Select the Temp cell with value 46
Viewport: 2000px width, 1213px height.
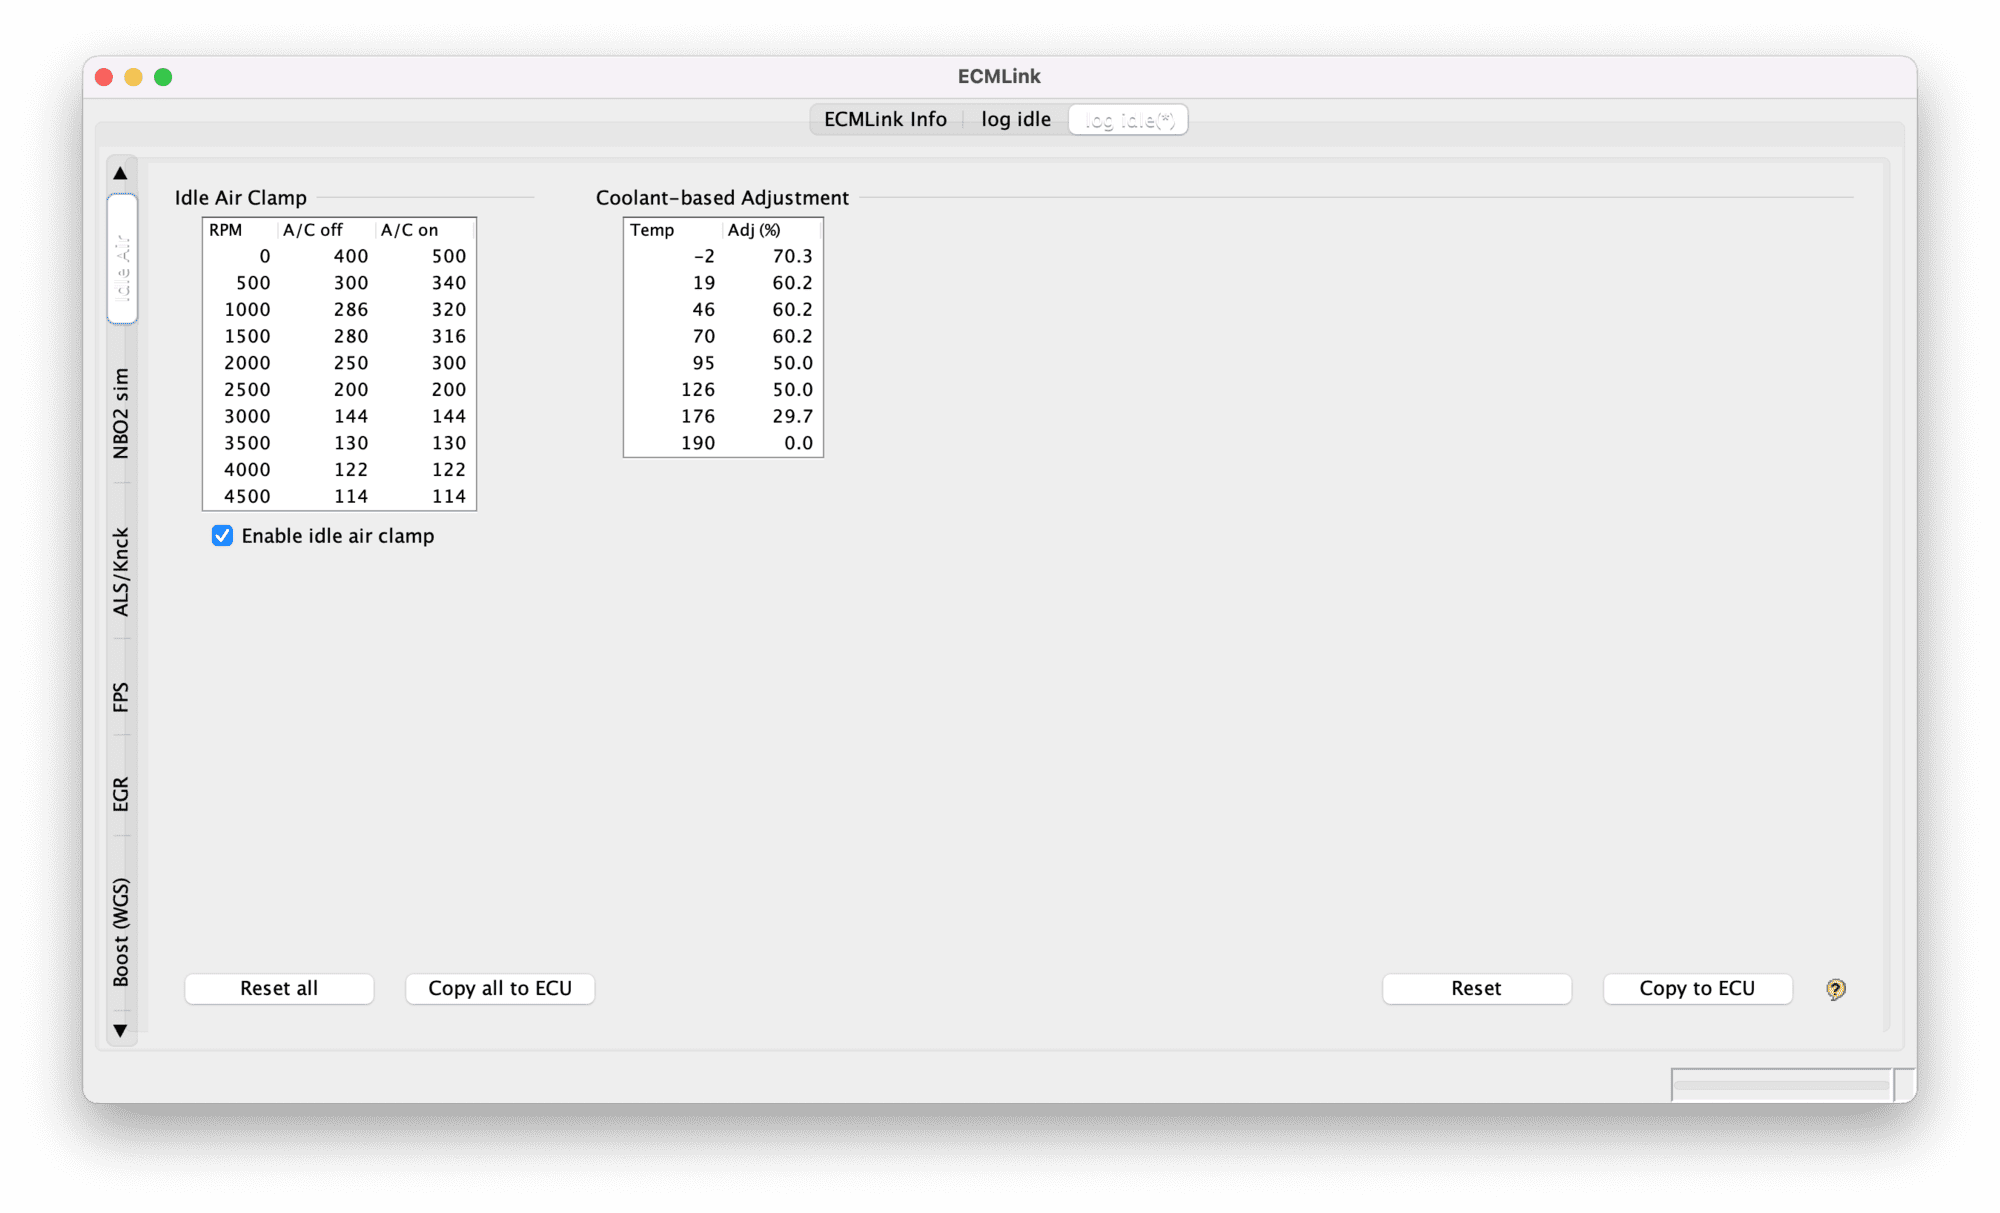pos(673,309)
